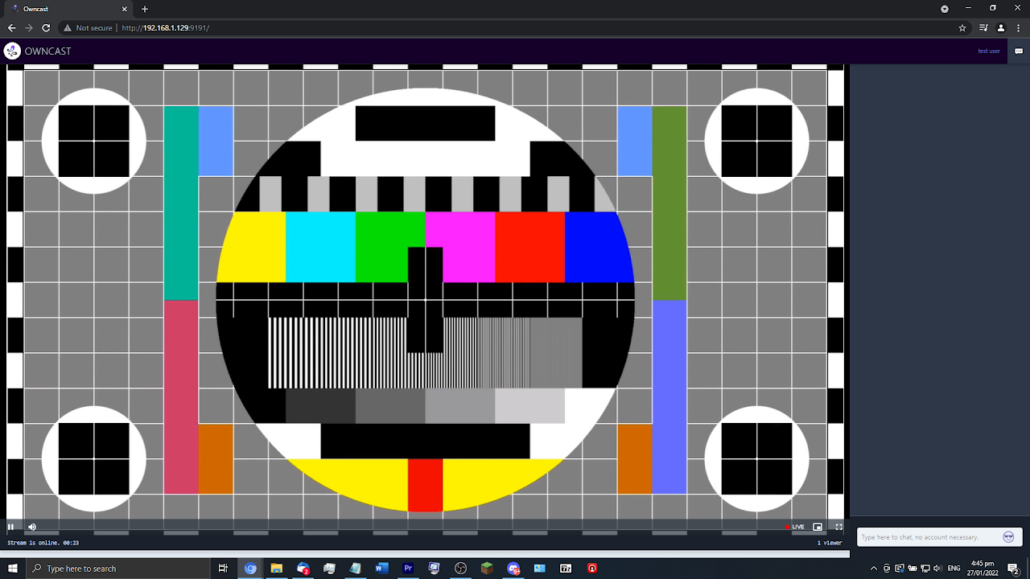Open Premiere Pro from taskbar
The height and width of the screenshot is (579, 1030).
(408, 568)
